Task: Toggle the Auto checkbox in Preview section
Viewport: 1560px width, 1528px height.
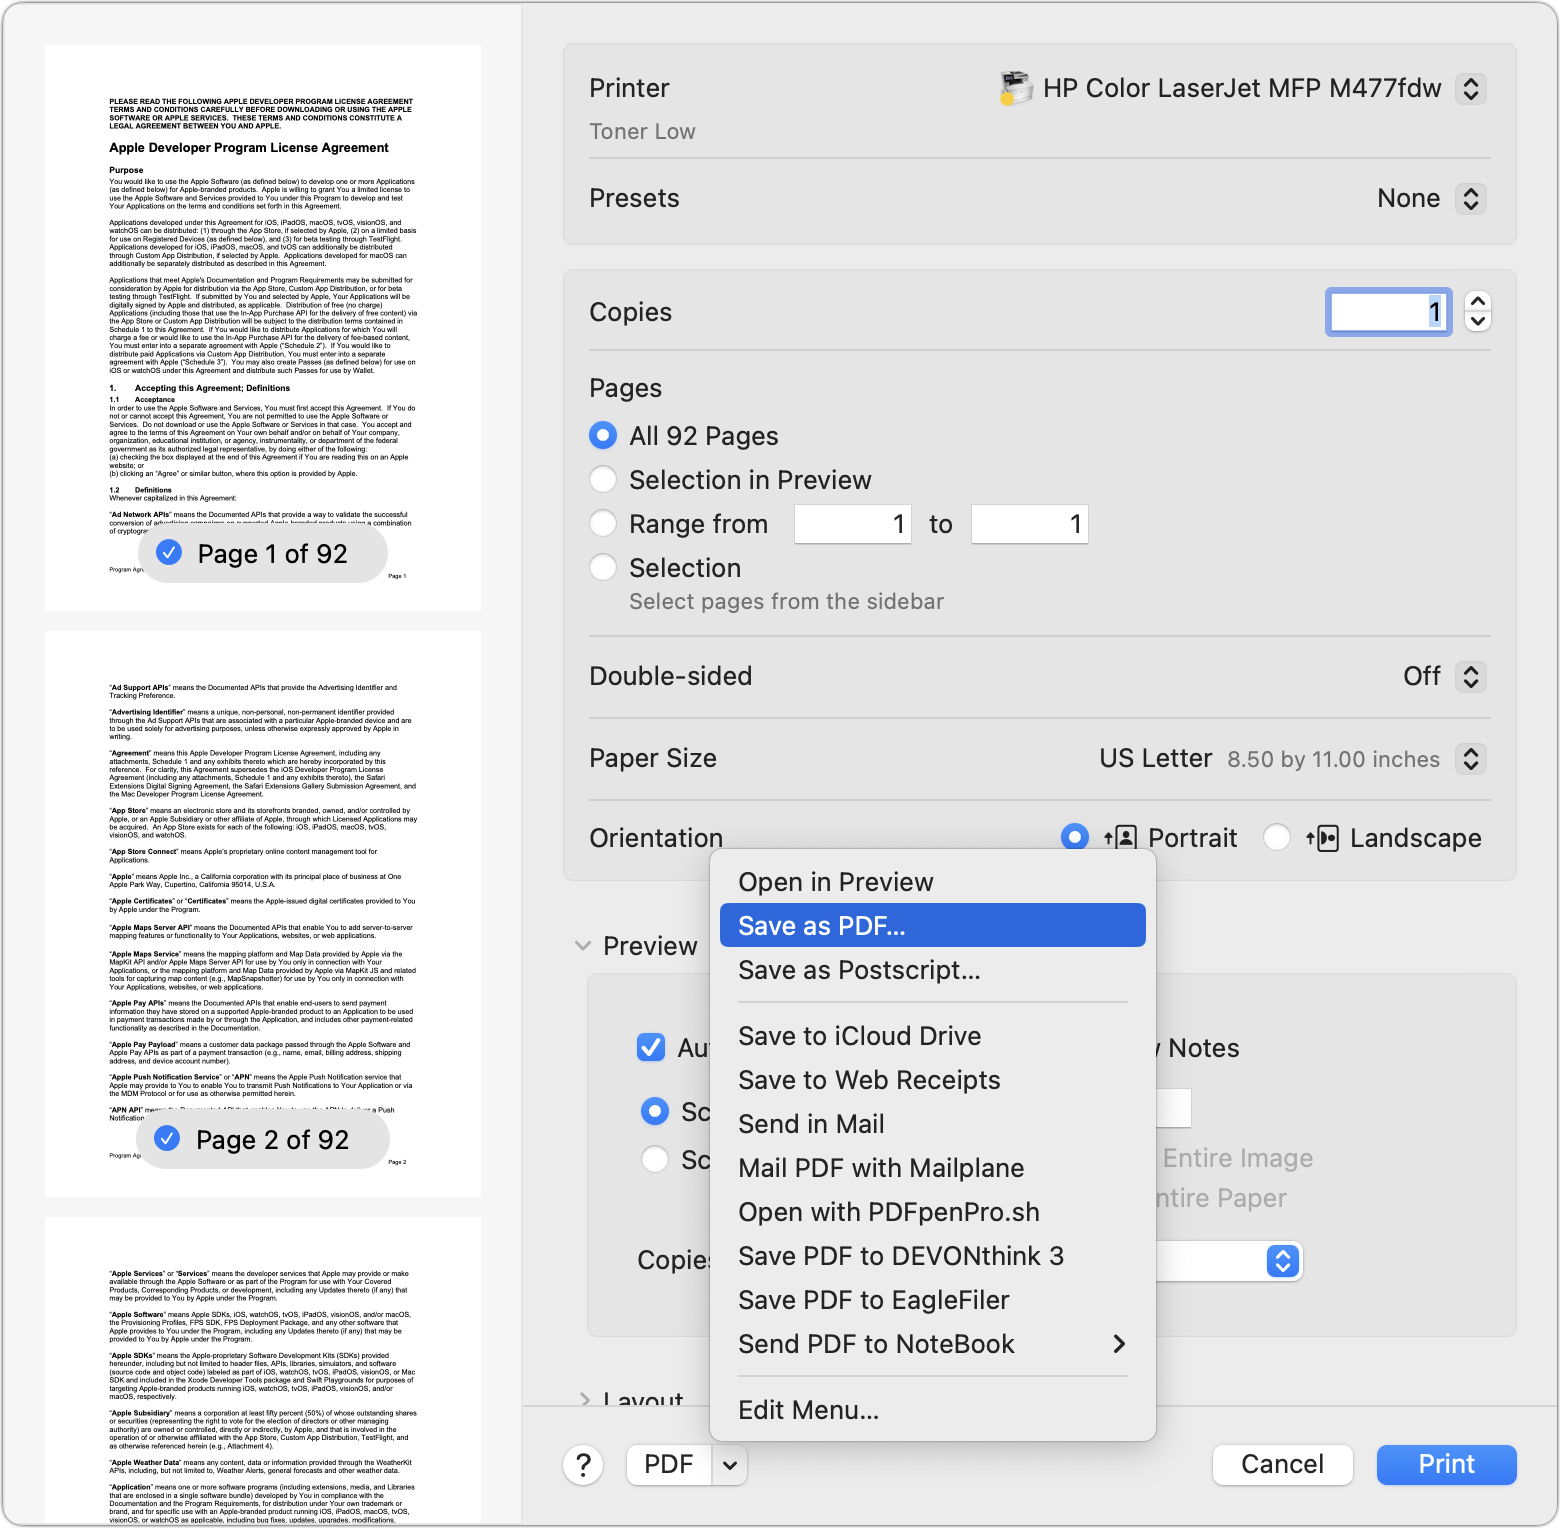Action: click(651, 1047)
